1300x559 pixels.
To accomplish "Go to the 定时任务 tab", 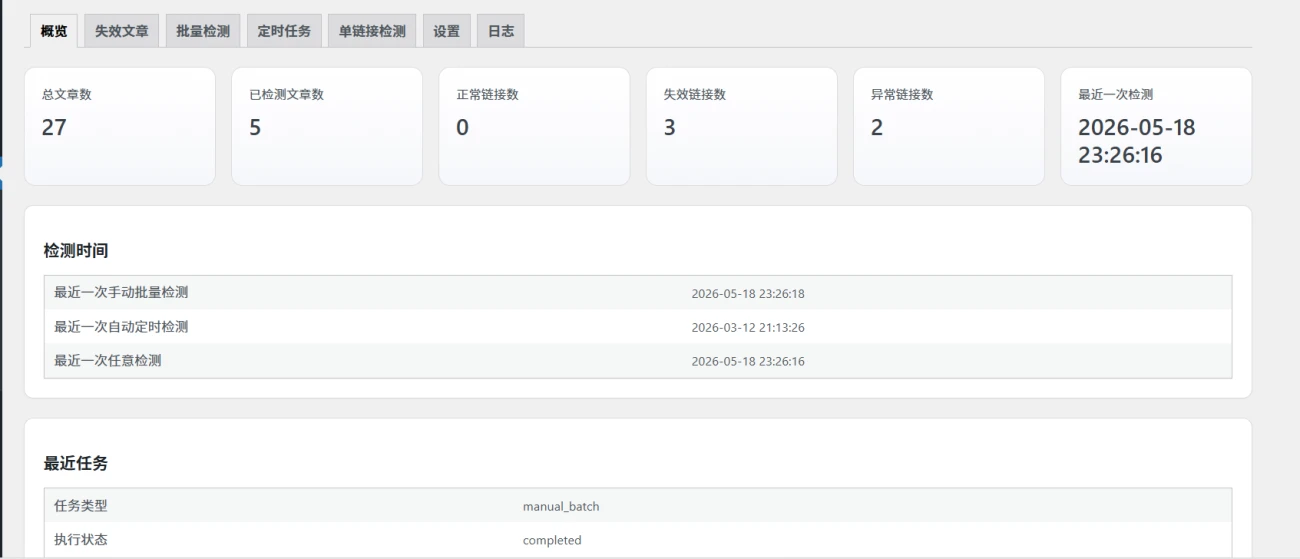I will [284, 31].
